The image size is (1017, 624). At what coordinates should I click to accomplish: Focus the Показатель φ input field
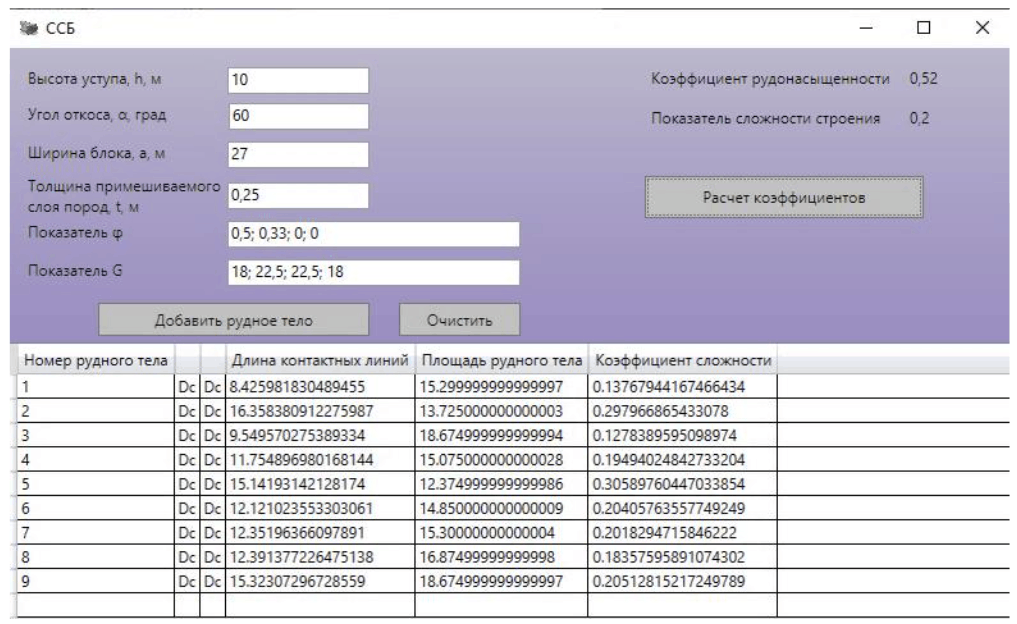pyautogui.click(x=372, y=235)
